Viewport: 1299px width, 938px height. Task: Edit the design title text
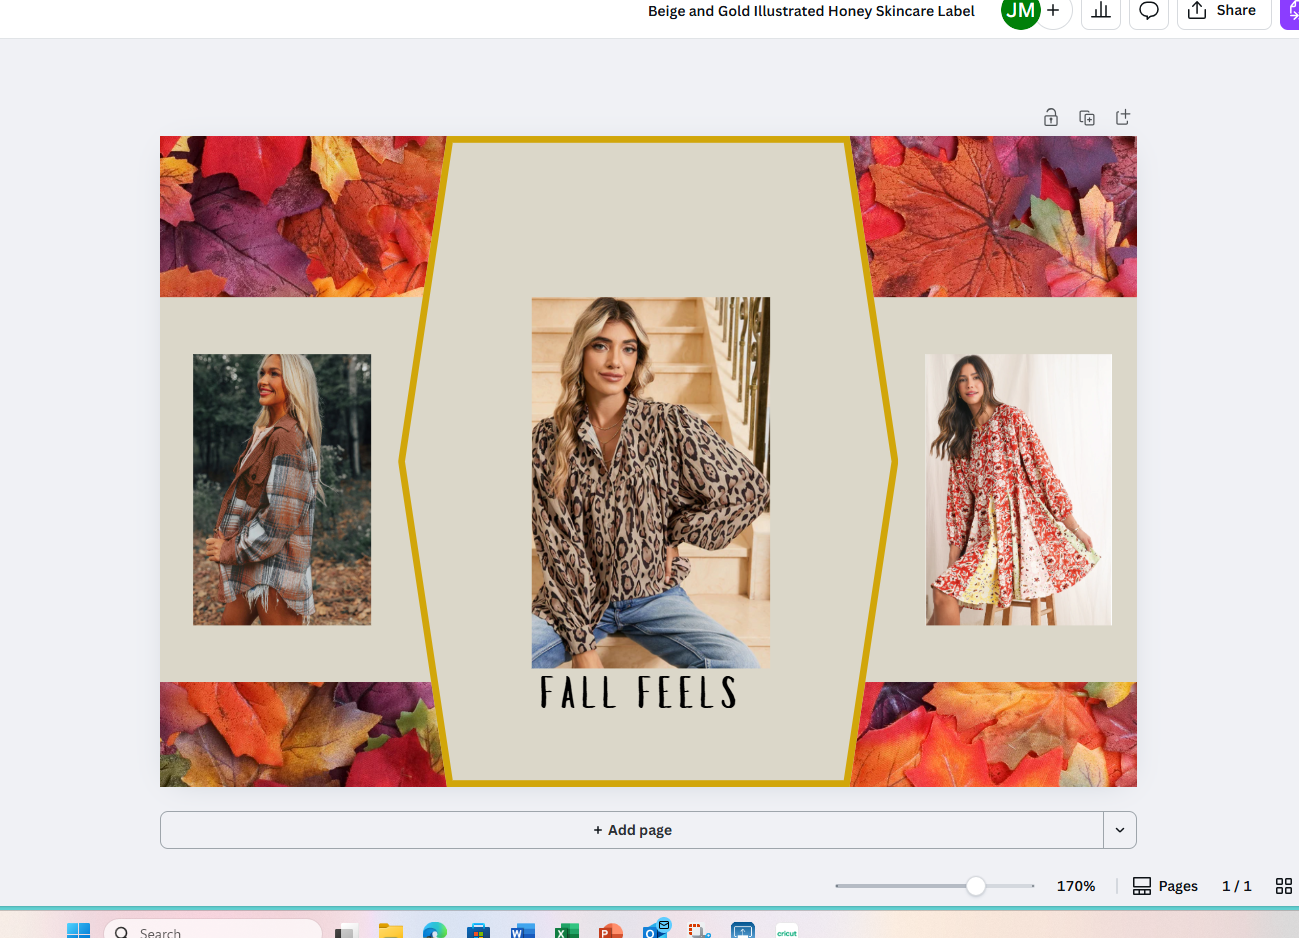(x=811, y=11)
